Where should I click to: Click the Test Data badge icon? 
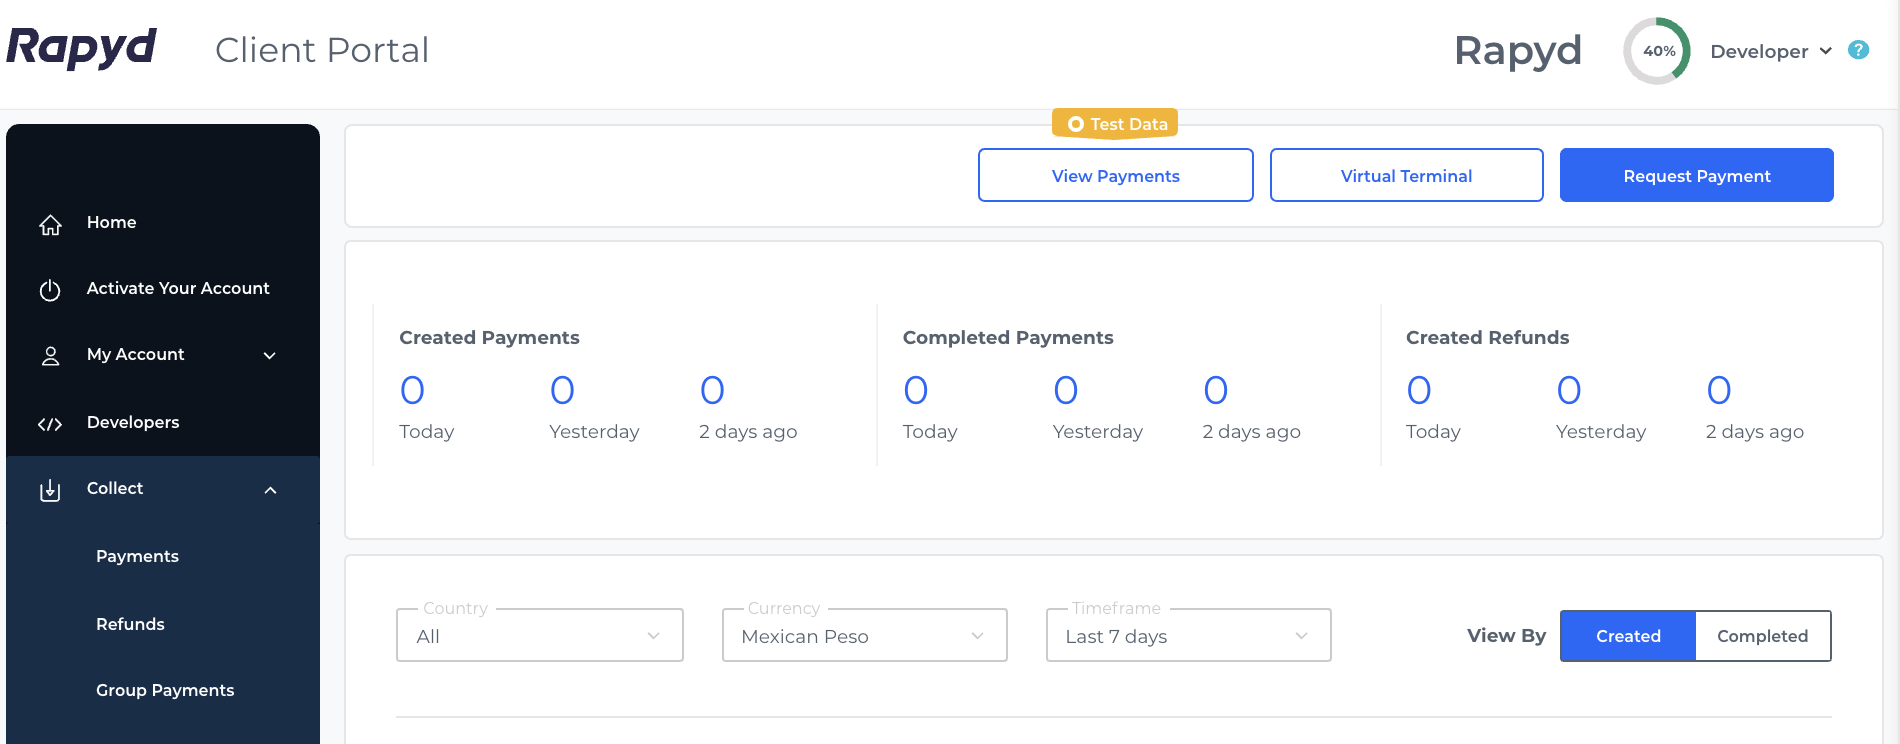click(1076, 124)
